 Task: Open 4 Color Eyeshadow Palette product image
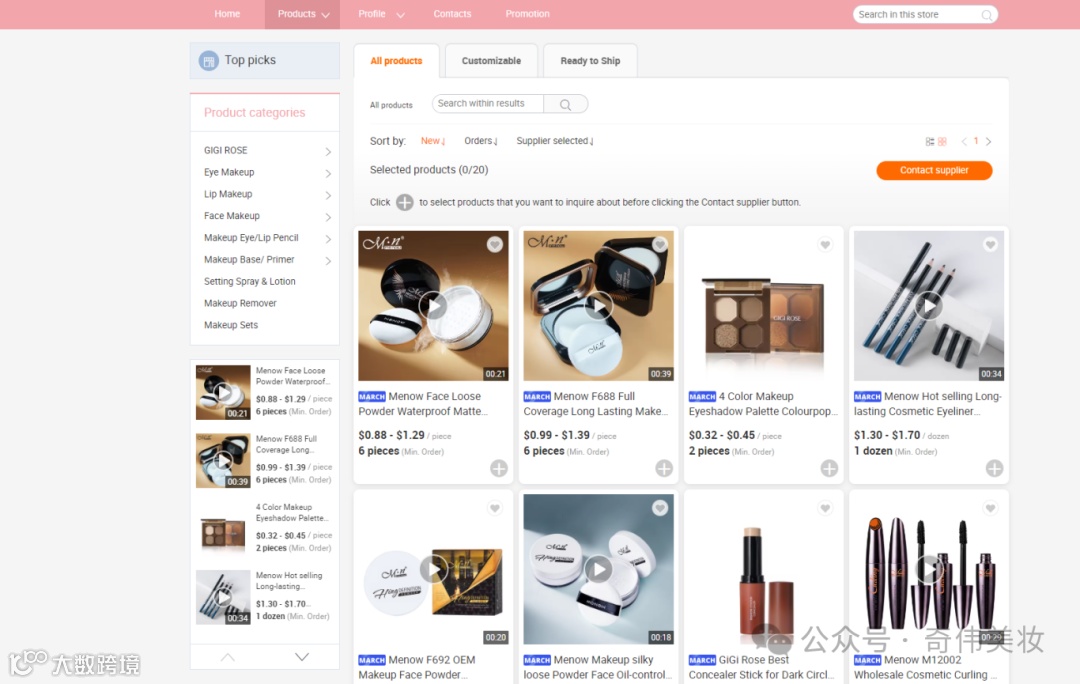point(764,306)
